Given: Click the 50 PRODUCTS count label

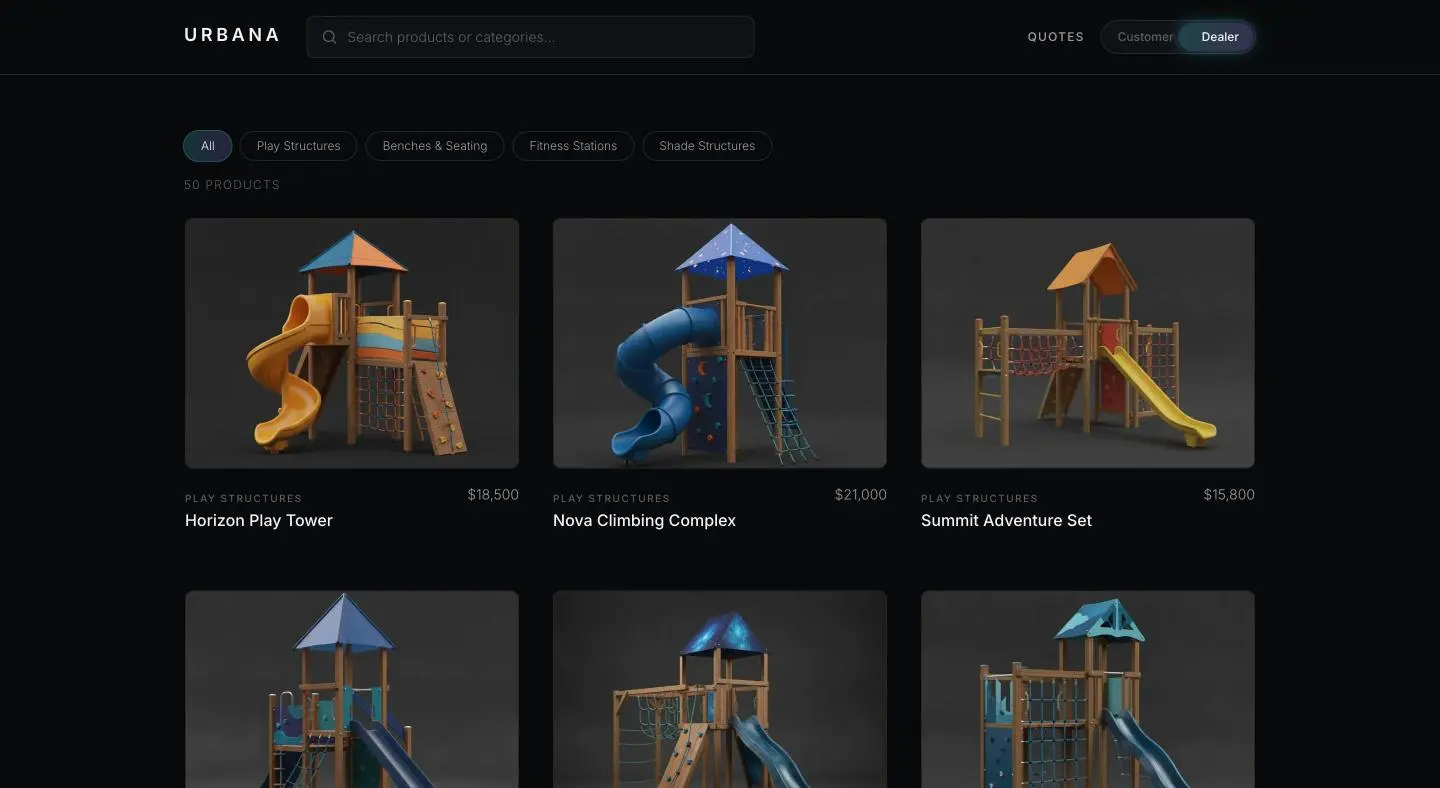Looking at the screenshot, I should tap(232, 185).
